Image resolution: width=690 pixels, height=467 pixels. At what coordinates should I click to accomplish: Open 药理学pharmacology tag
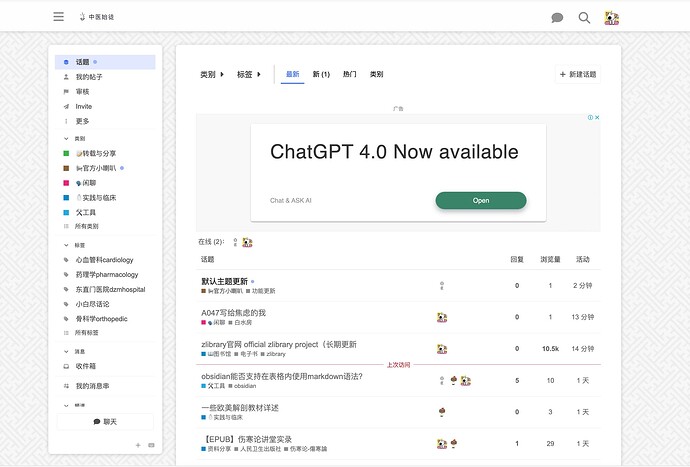pos(105,275)
